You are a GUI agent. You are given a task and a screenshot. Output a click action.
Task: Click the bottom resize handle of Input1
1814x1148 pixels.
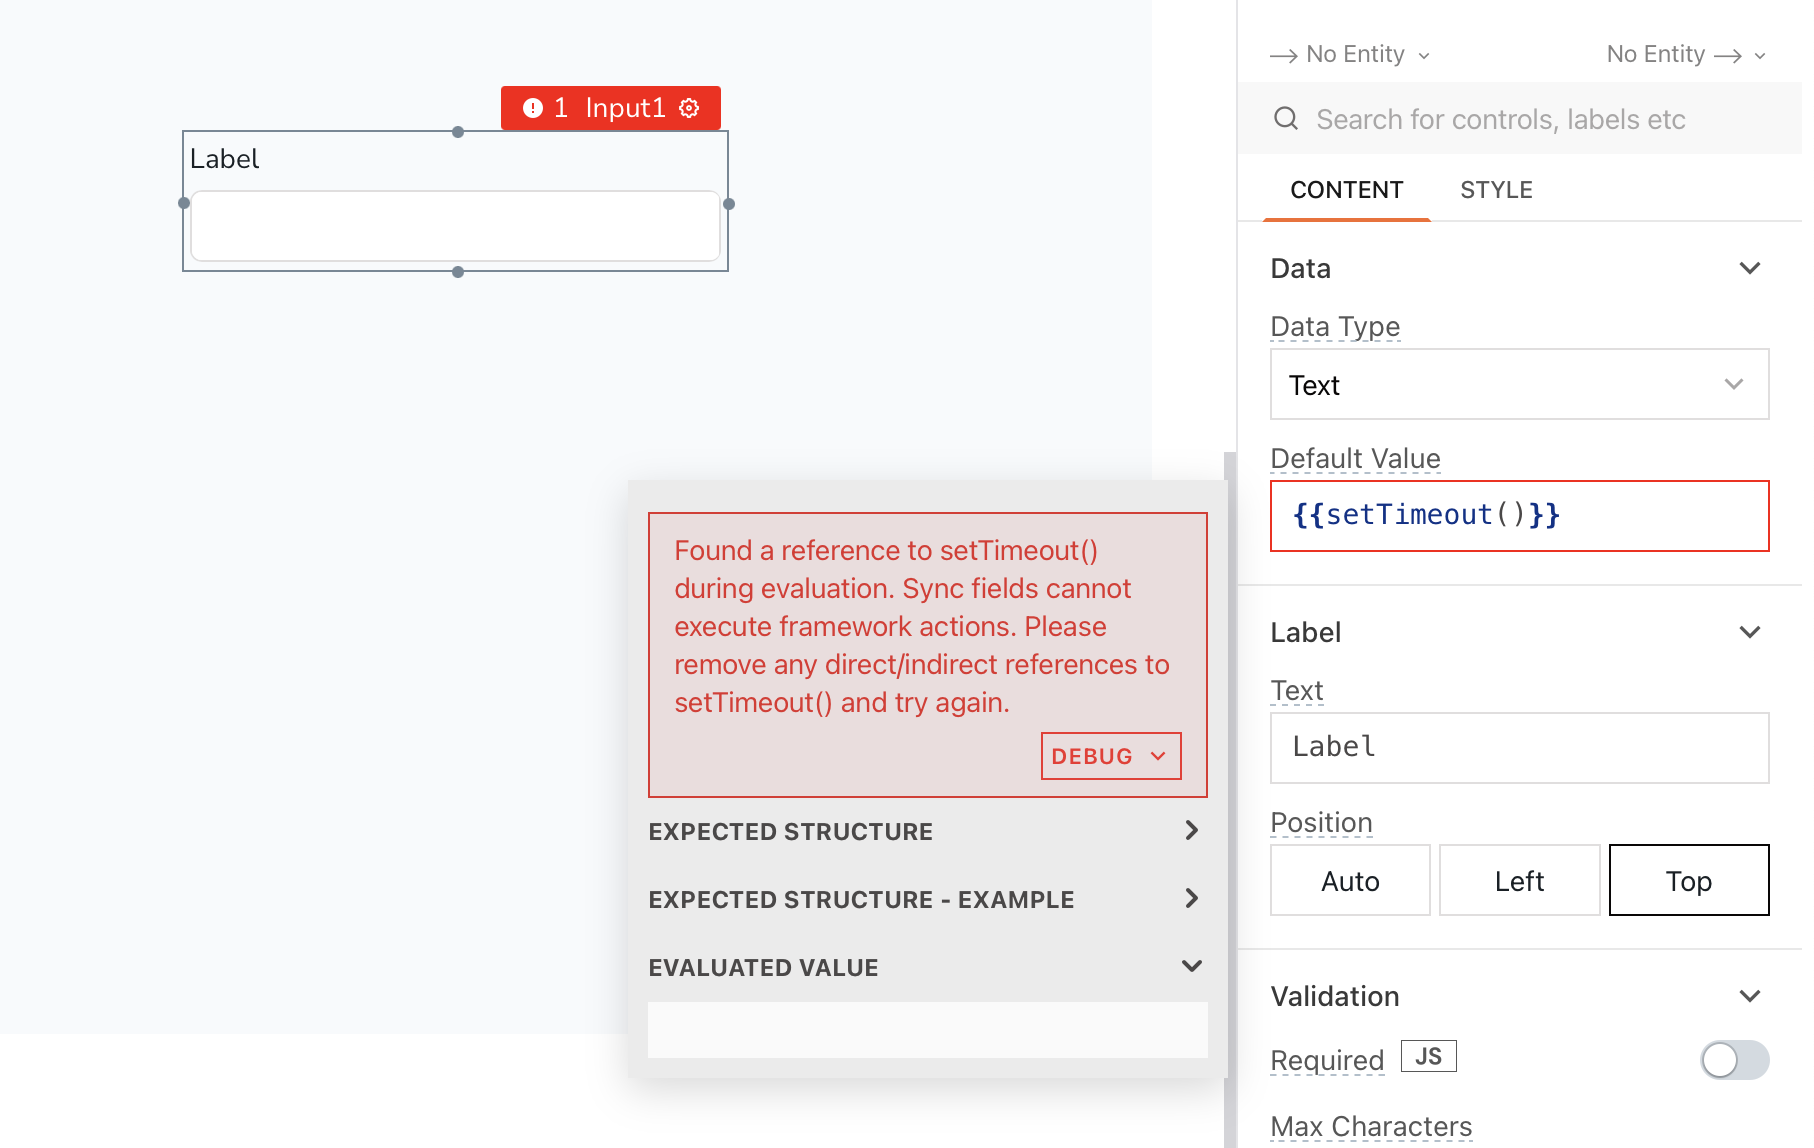[x=458, y=272]
